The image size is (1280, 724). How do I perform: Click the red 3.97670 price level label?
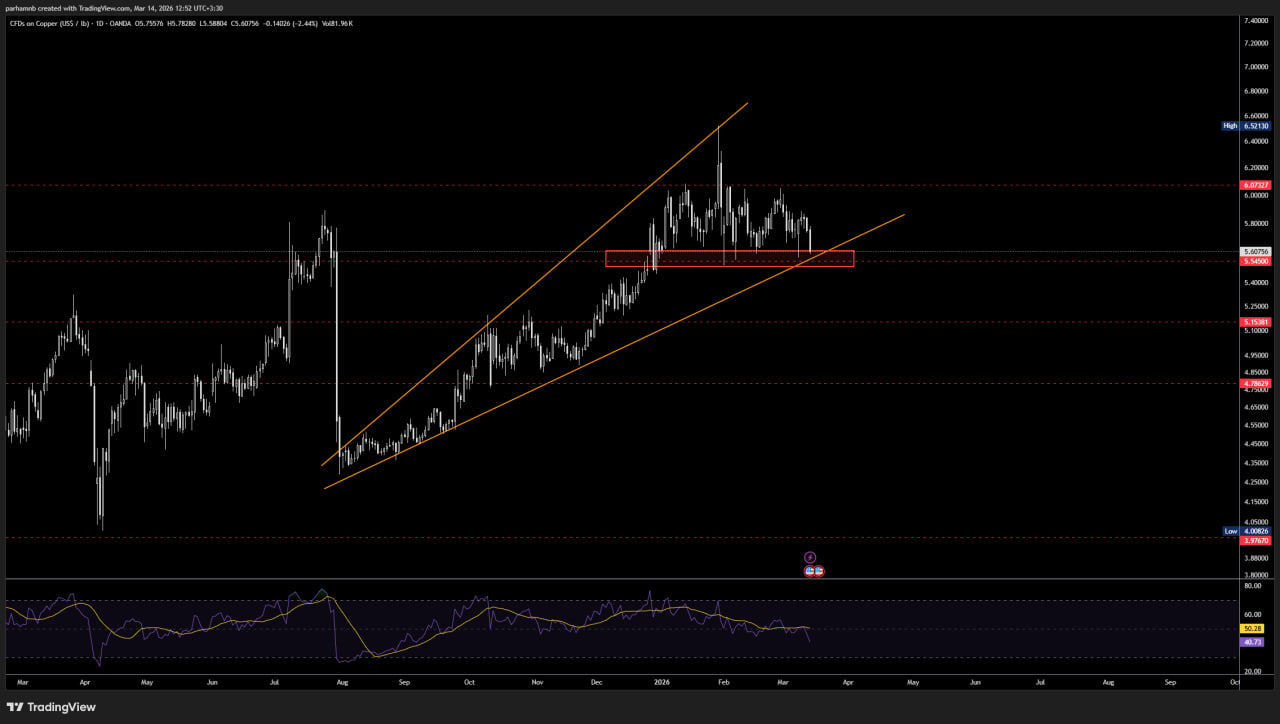pos(1255,540)
